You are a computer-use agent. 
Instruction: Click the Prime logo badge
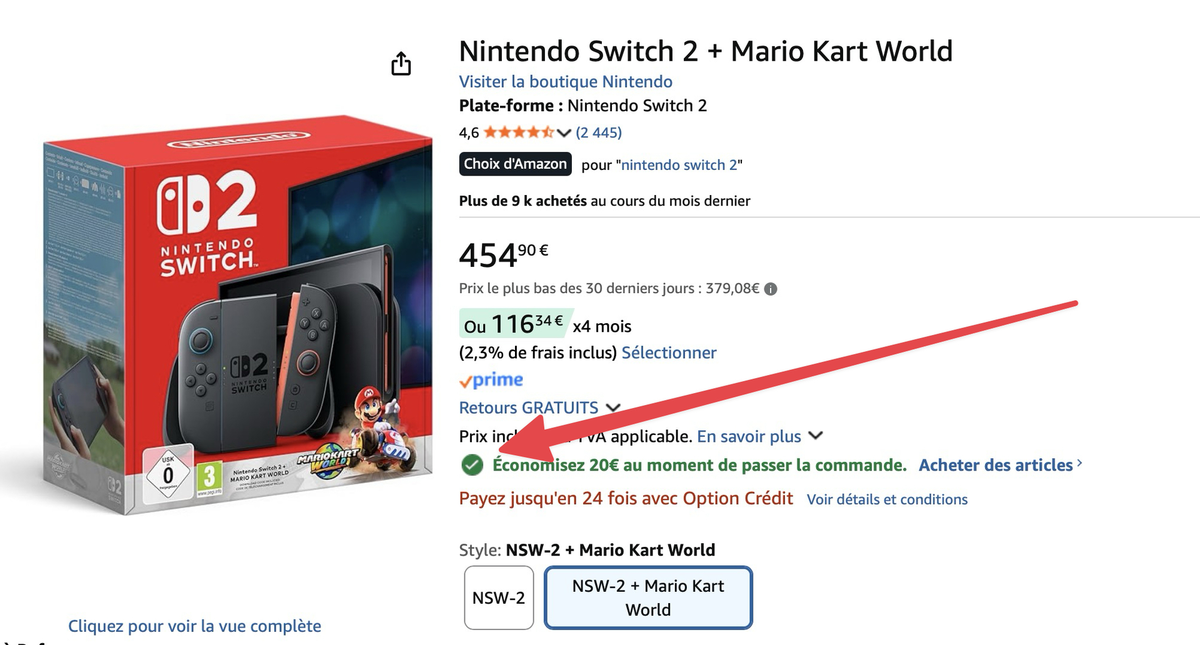pos(490,380)
